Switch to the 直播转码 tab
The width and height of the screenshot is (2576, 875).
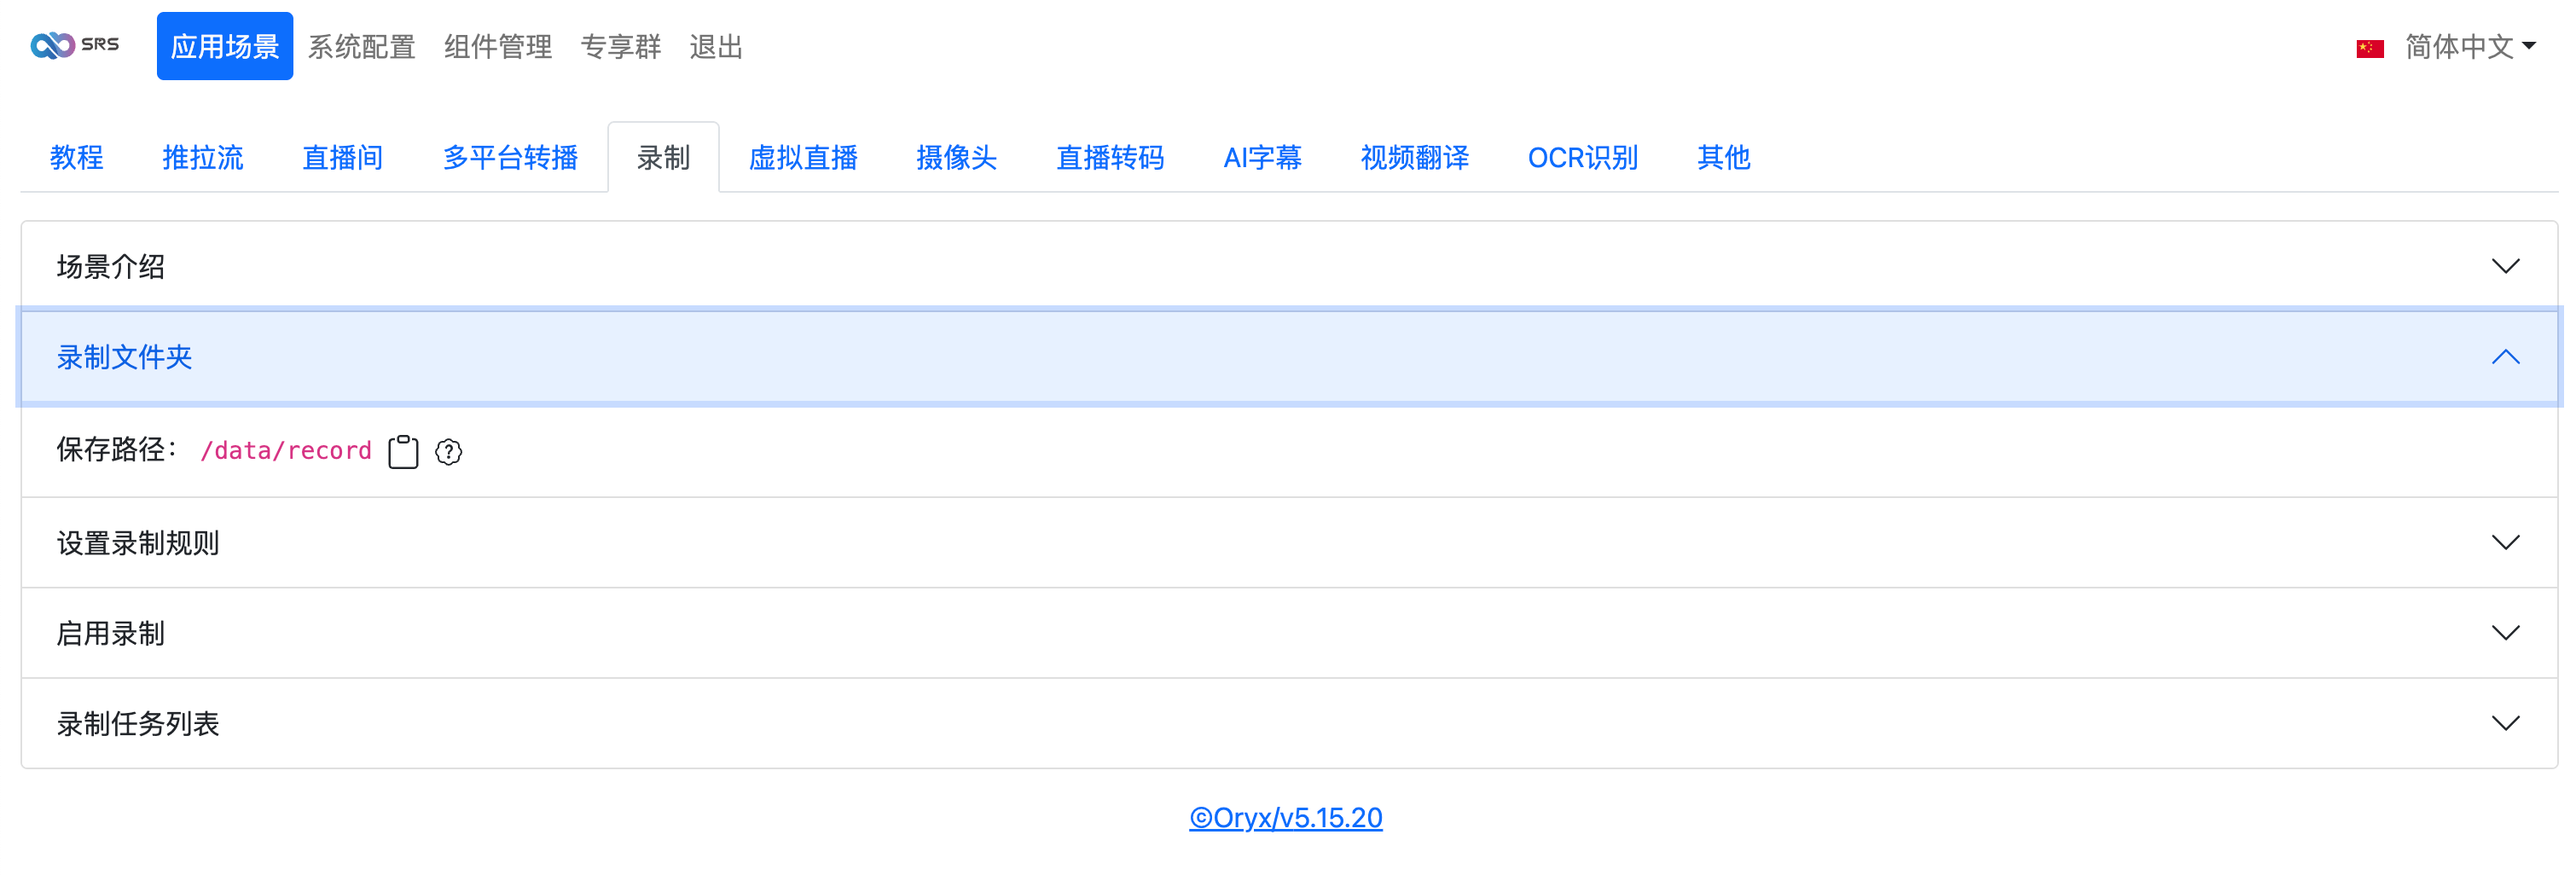(1110, 157)
